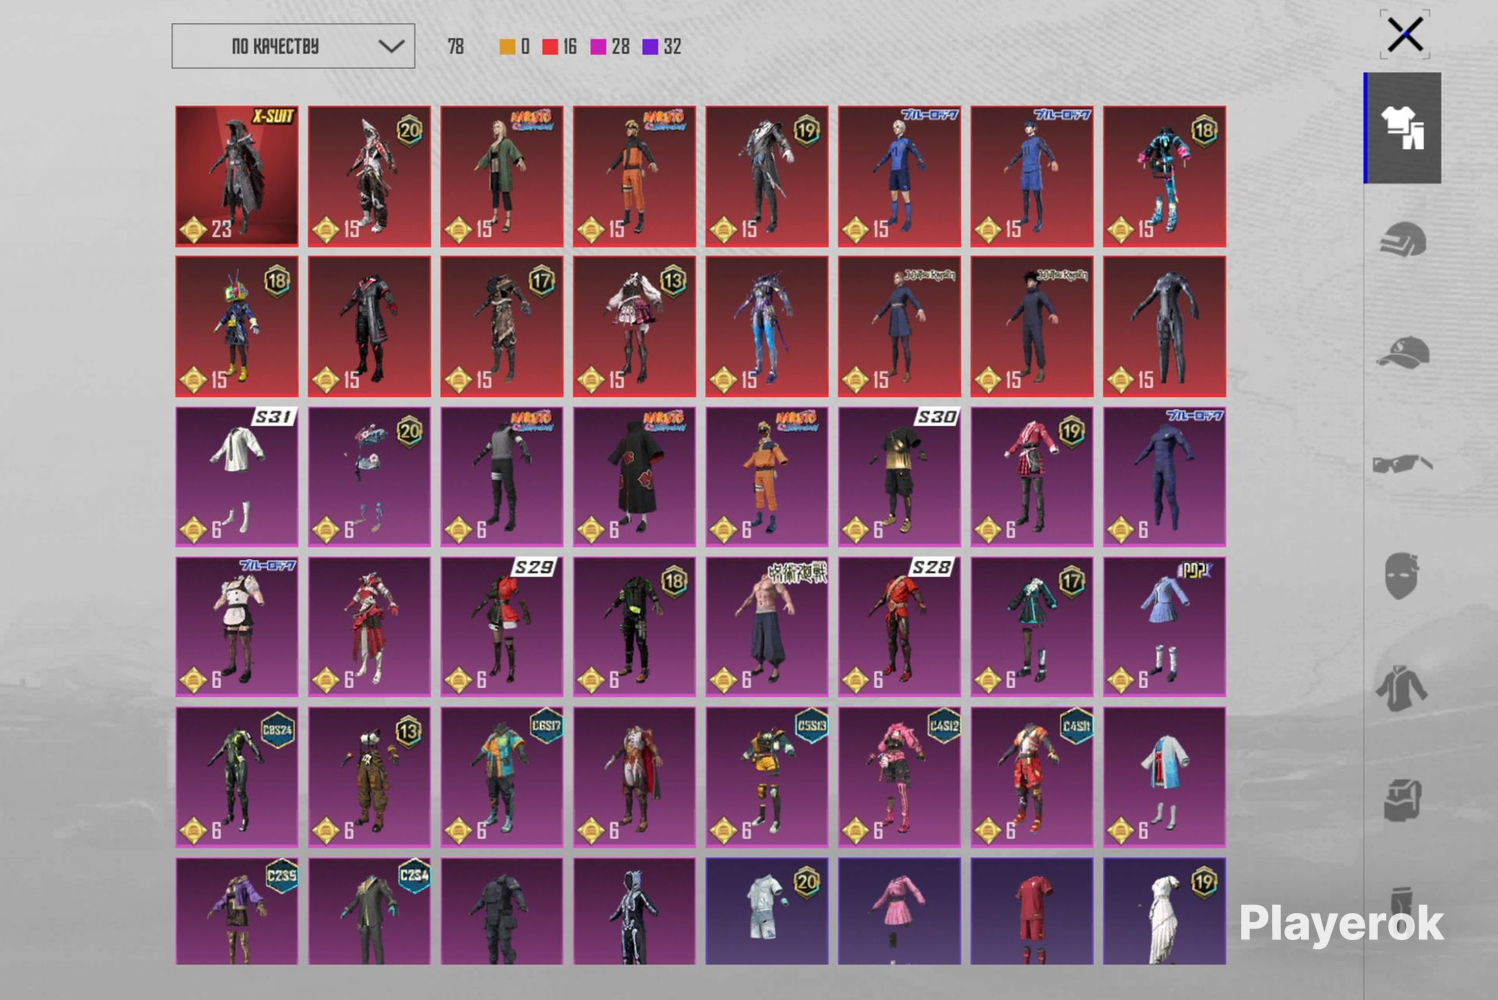Select the shirtless outfit with dark pants
Screen dimensions: 1498x1000
[767, 626]
